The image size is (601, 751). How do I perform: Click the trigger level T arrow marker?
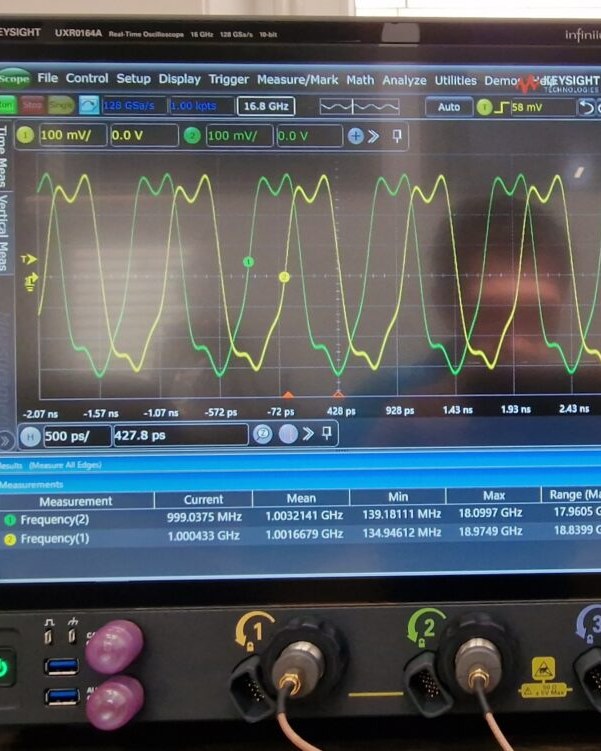(x=29, y=260)
